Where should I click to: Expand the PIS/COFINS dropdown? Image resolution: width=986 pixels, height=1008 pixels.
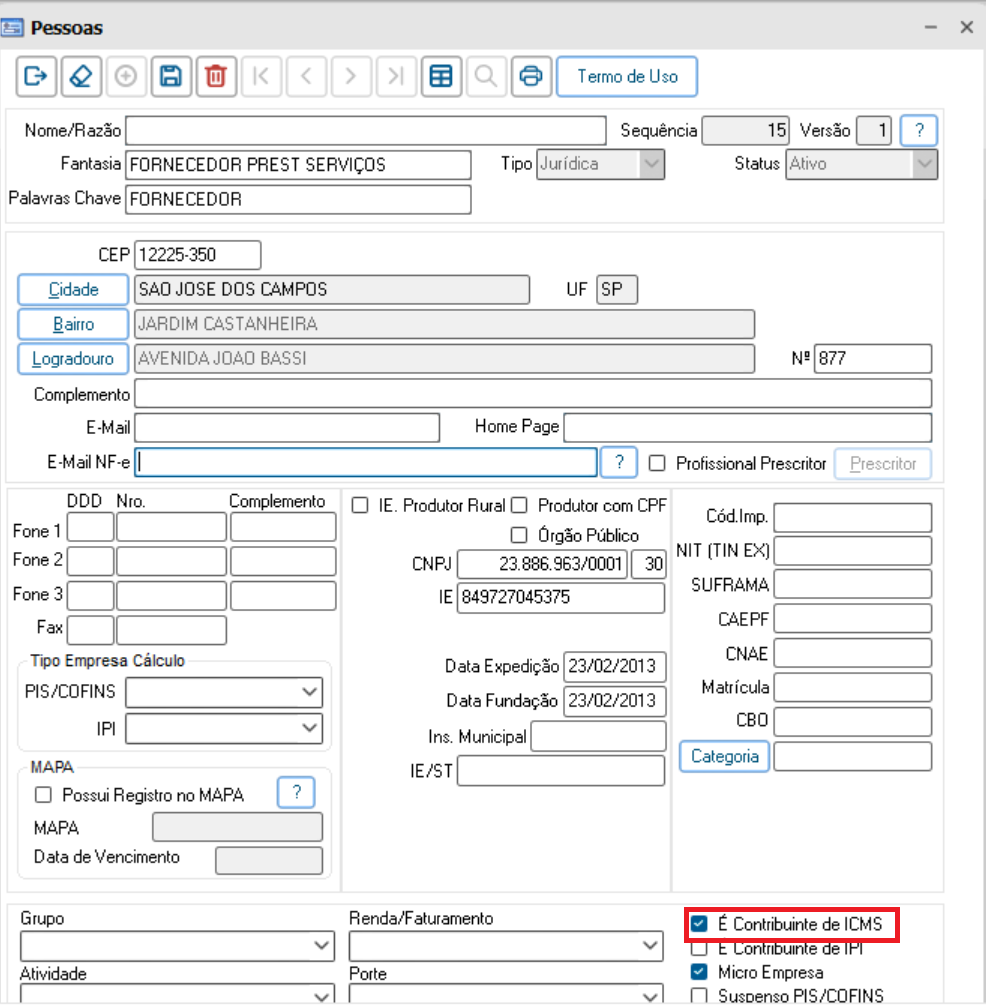pos(224,692)
